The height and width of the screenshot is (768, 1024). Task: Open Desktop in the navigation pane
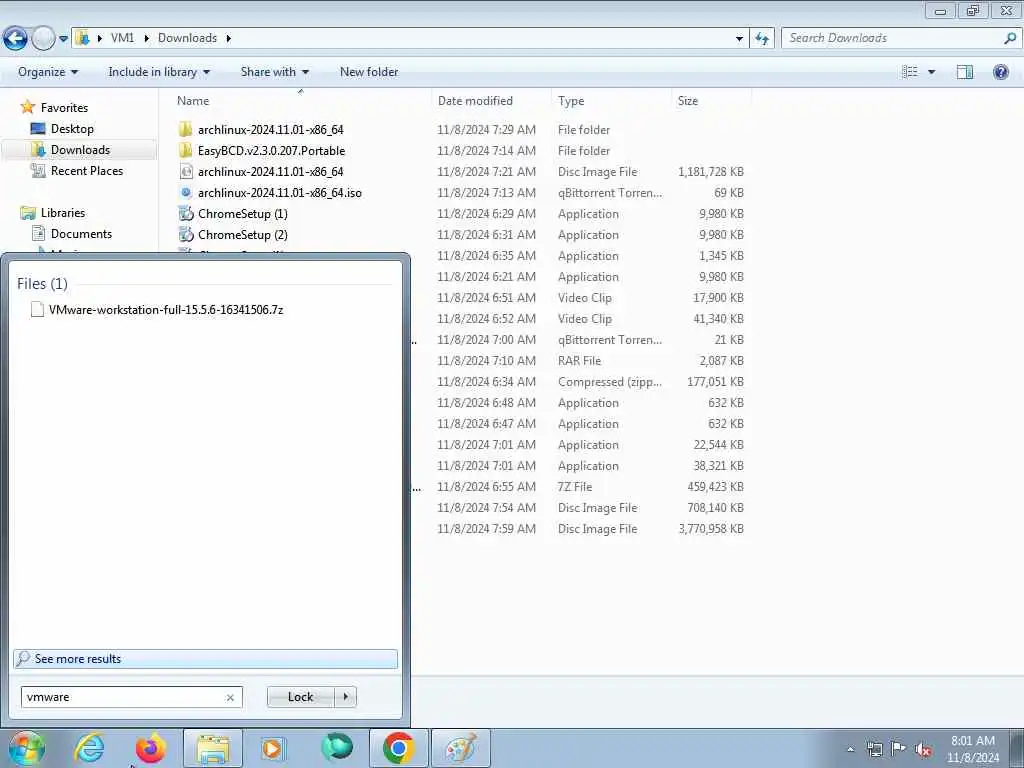pyautogui.click(x=72, y=129)
